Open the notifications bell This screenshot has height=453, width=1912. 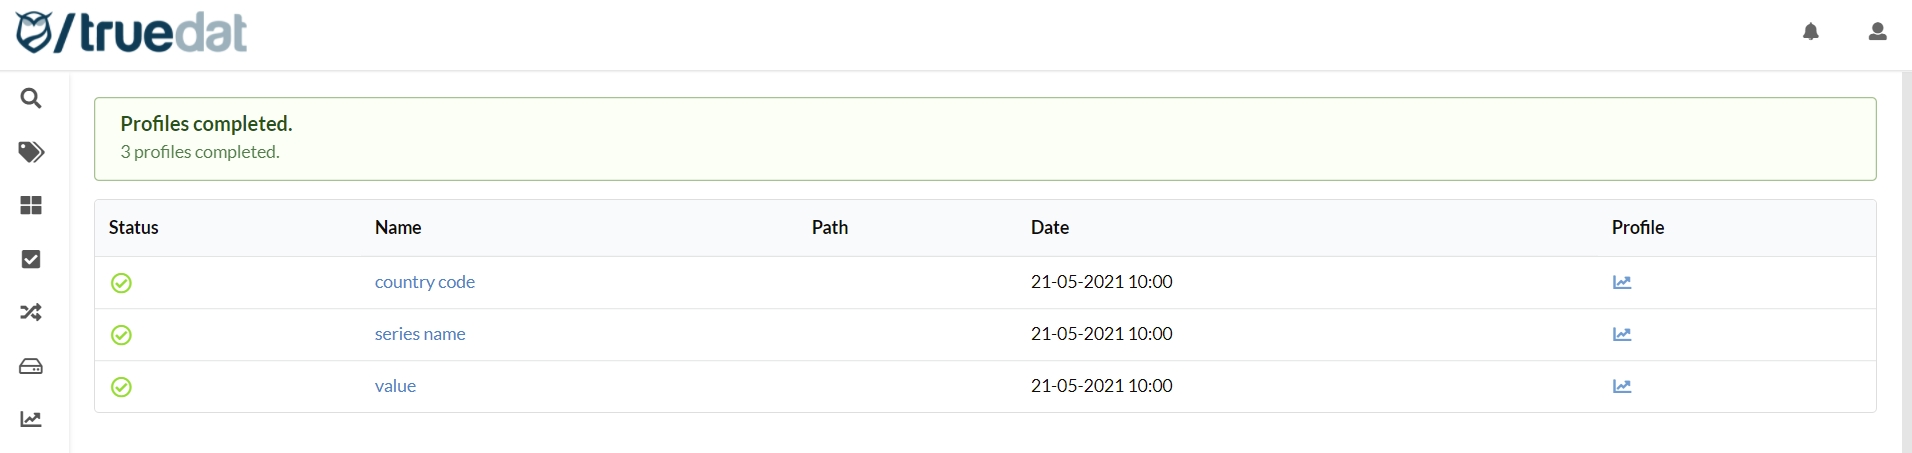[1810, 32]
